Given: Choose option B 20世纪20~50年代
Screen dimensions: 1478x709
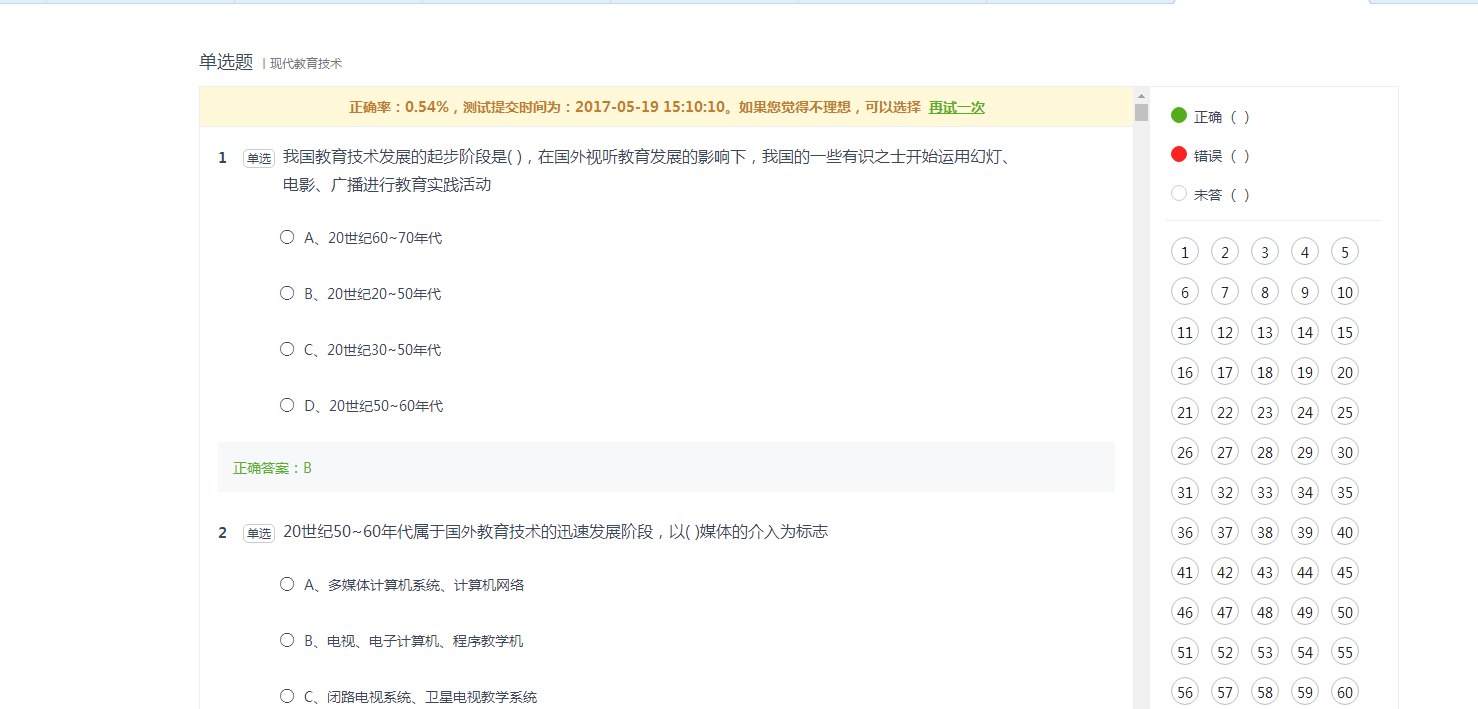Looking at the screenshot, I should coord(287,293).
